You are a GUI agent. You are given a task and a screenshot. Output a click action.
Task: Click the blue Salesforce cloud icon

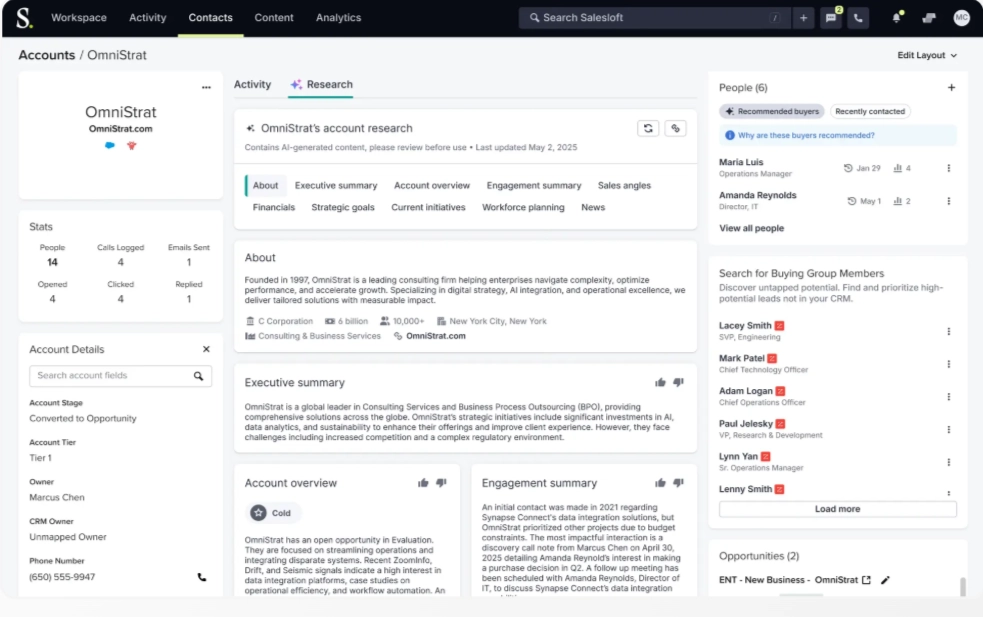point(110,145)
